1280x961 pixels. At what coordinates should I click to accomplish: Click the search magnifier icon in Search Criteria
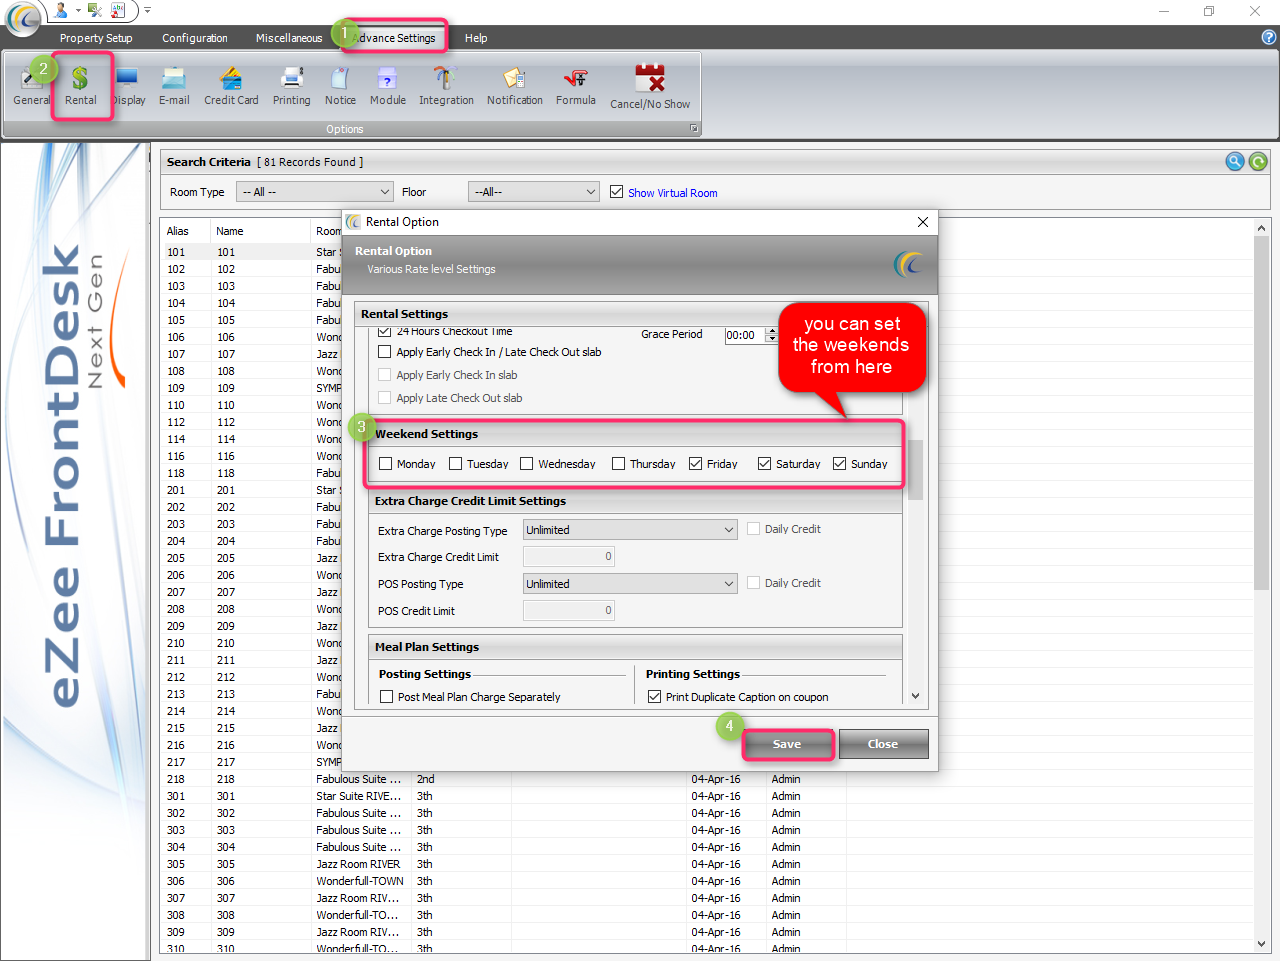pos(1235,161)
